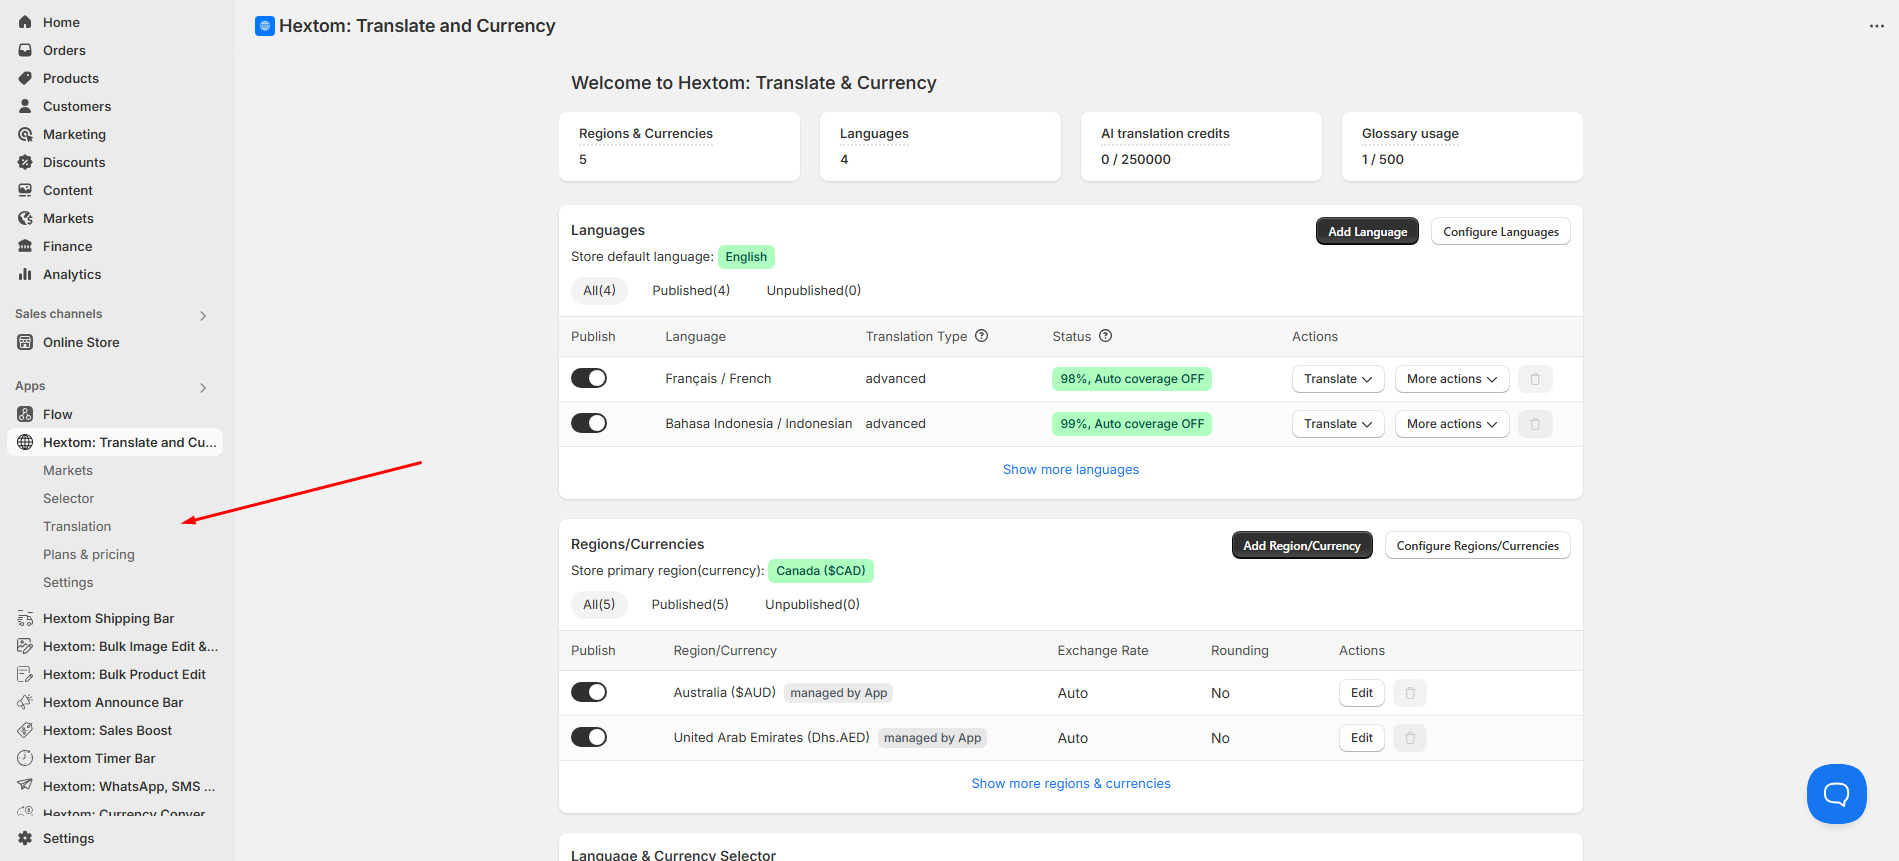
Task: Select the Published(5) regions tab
Action: coord(690,604)
